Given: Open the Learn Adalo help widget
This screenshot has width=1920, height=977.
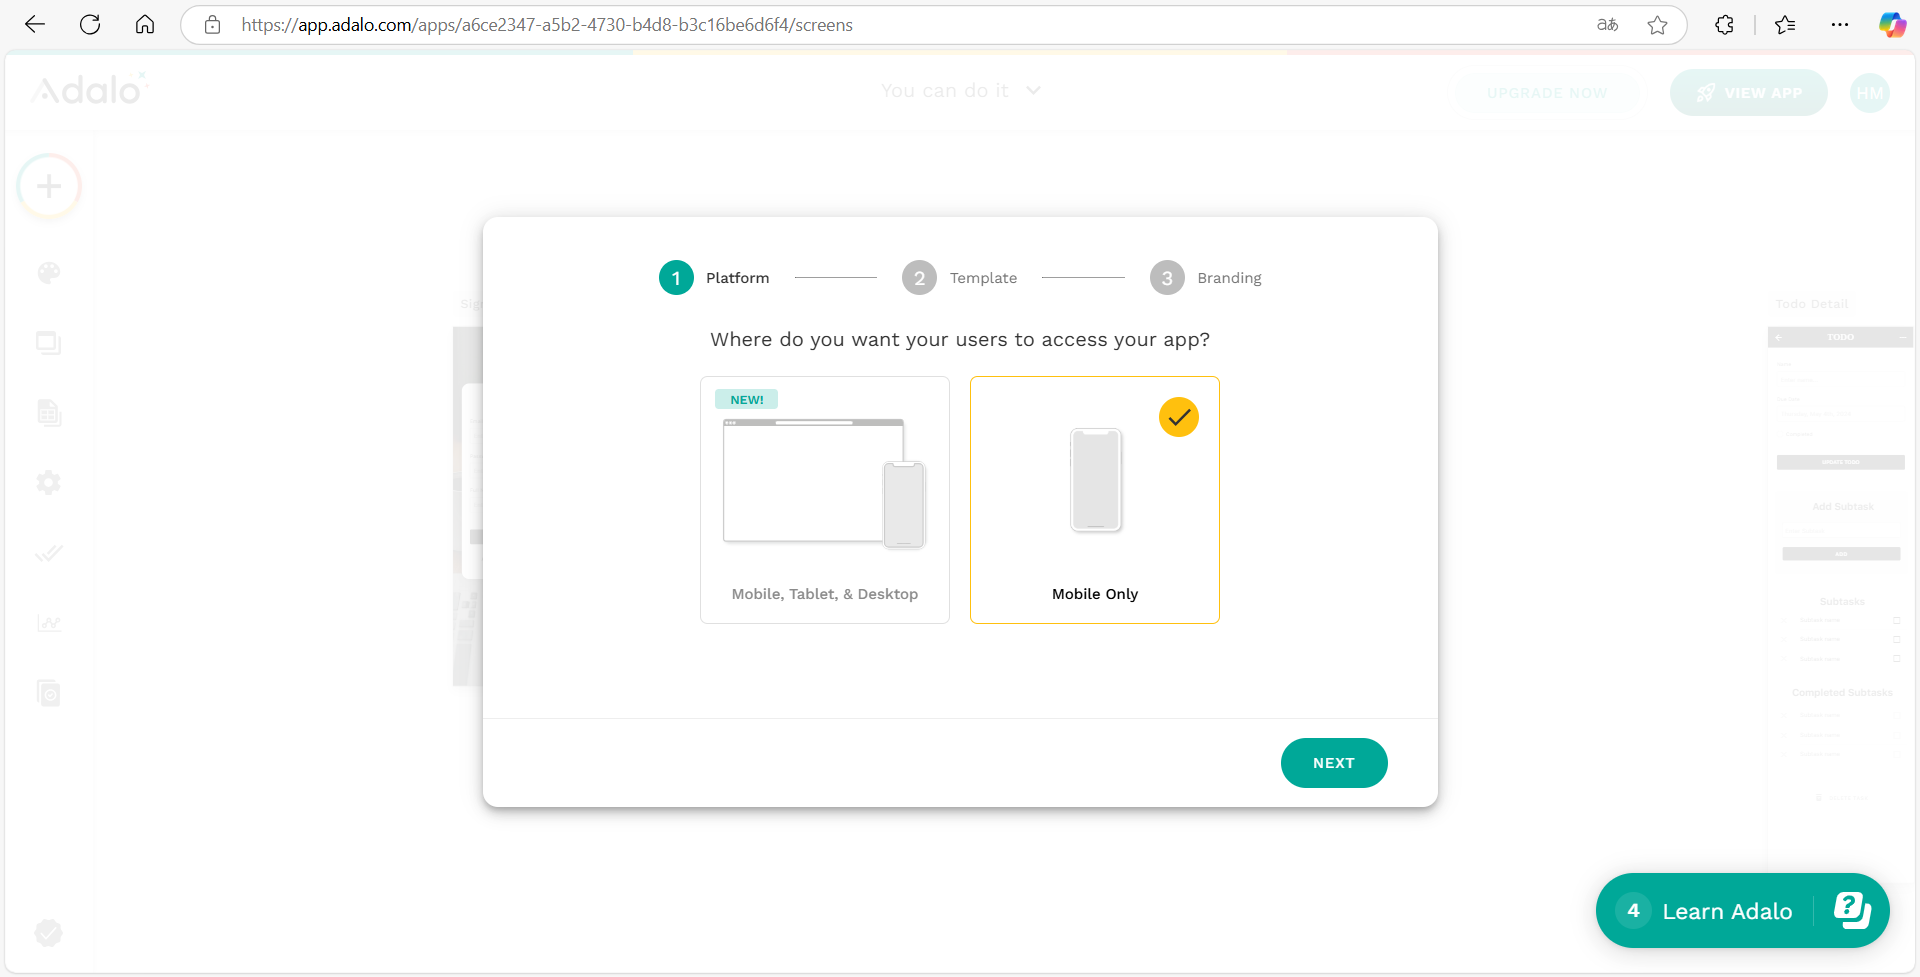Looking at the screenshot, I should click(1742, 911).
